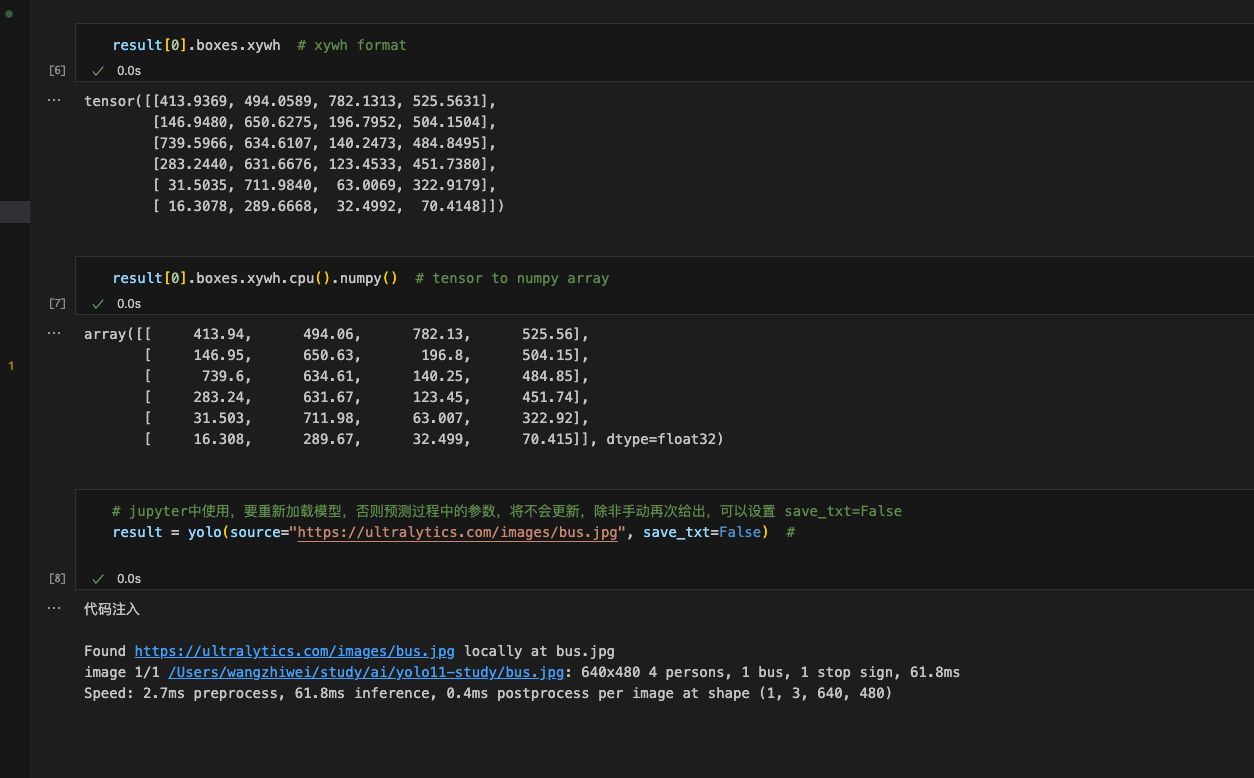This screenshot has height=778, width=1254.
Task: Click the yellow 1 marker in the left gutter
Action: [11, 367]
